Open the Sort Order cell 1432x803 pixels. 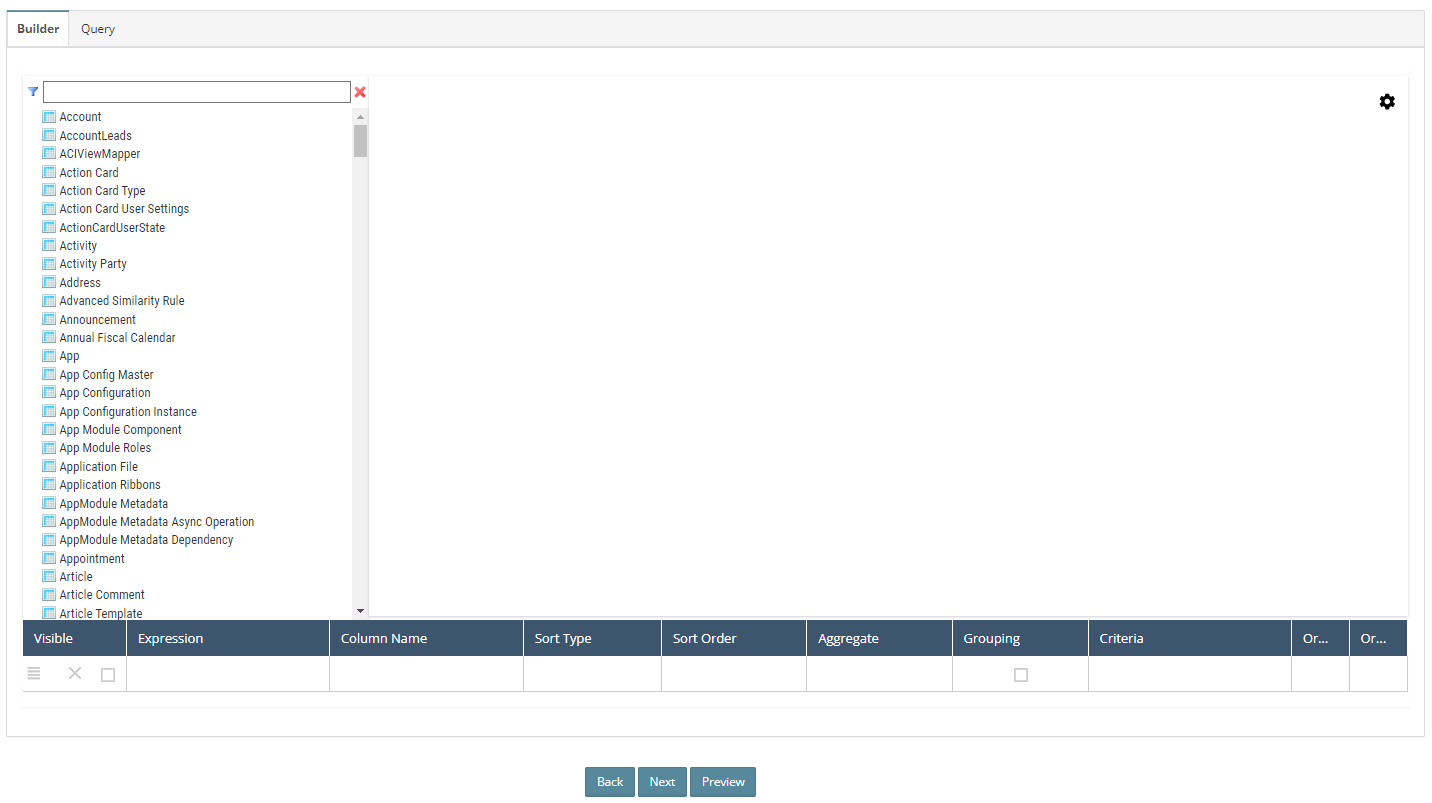[x=734, y=674]
